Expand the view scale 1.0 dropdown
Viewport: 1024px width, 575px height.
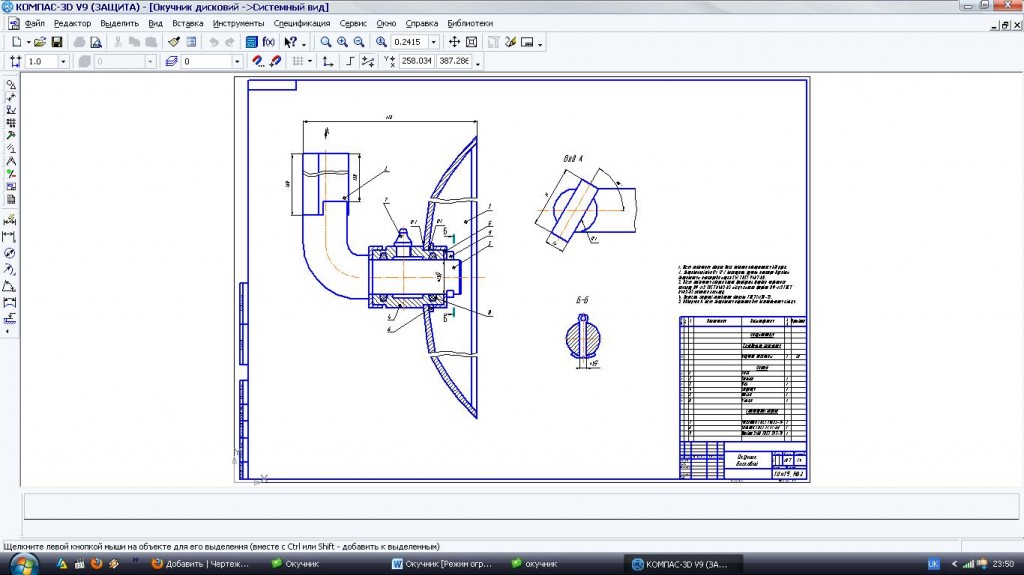(63, 61)
